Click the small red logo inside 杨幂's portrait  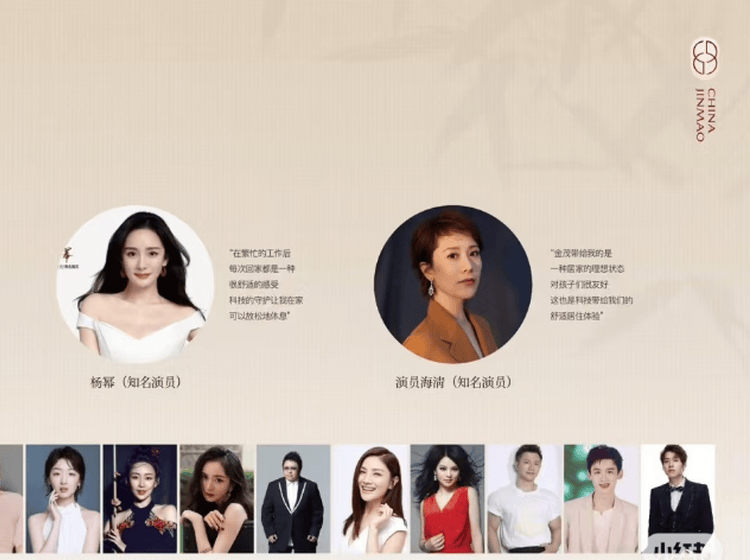tap(67, 259)
